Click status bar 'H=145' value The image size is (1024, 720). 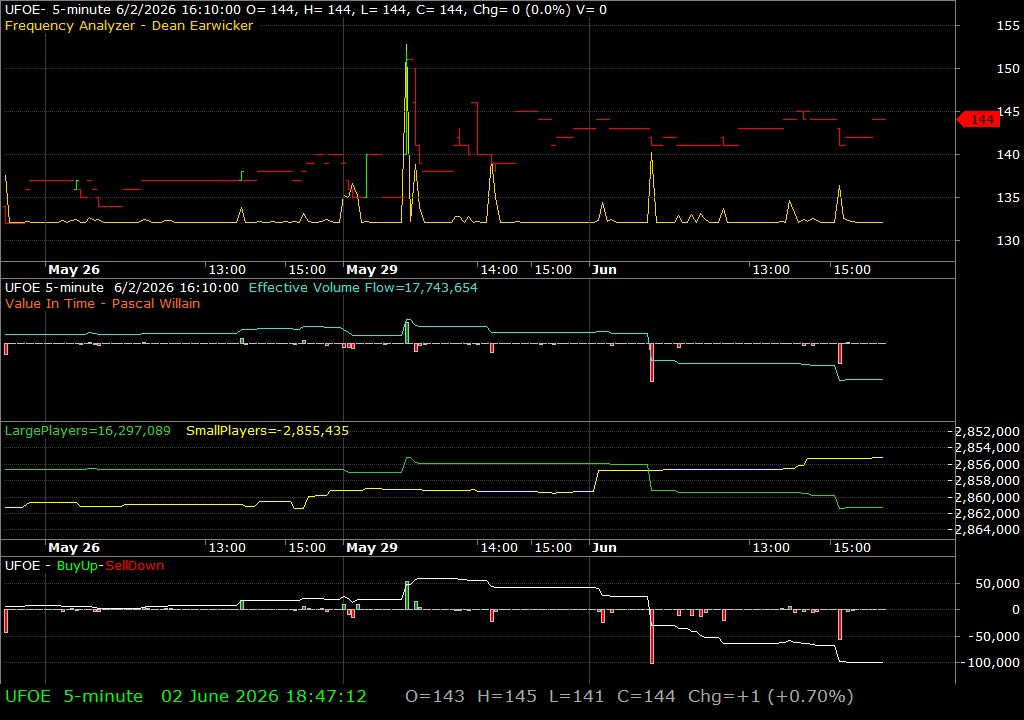[507, 696]
